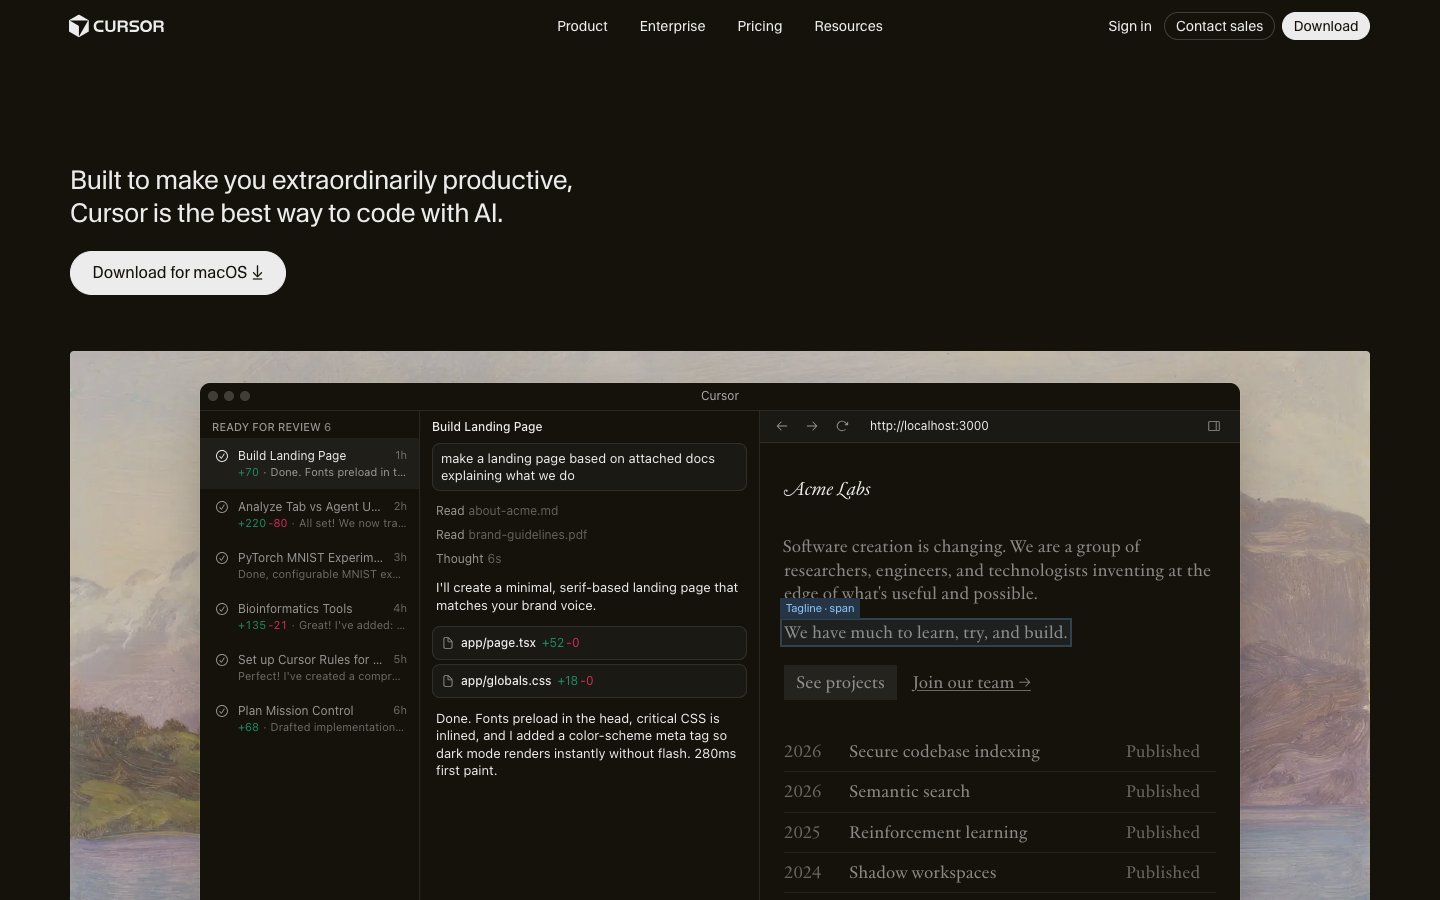Click the Download for macOS button

point(177,272)
